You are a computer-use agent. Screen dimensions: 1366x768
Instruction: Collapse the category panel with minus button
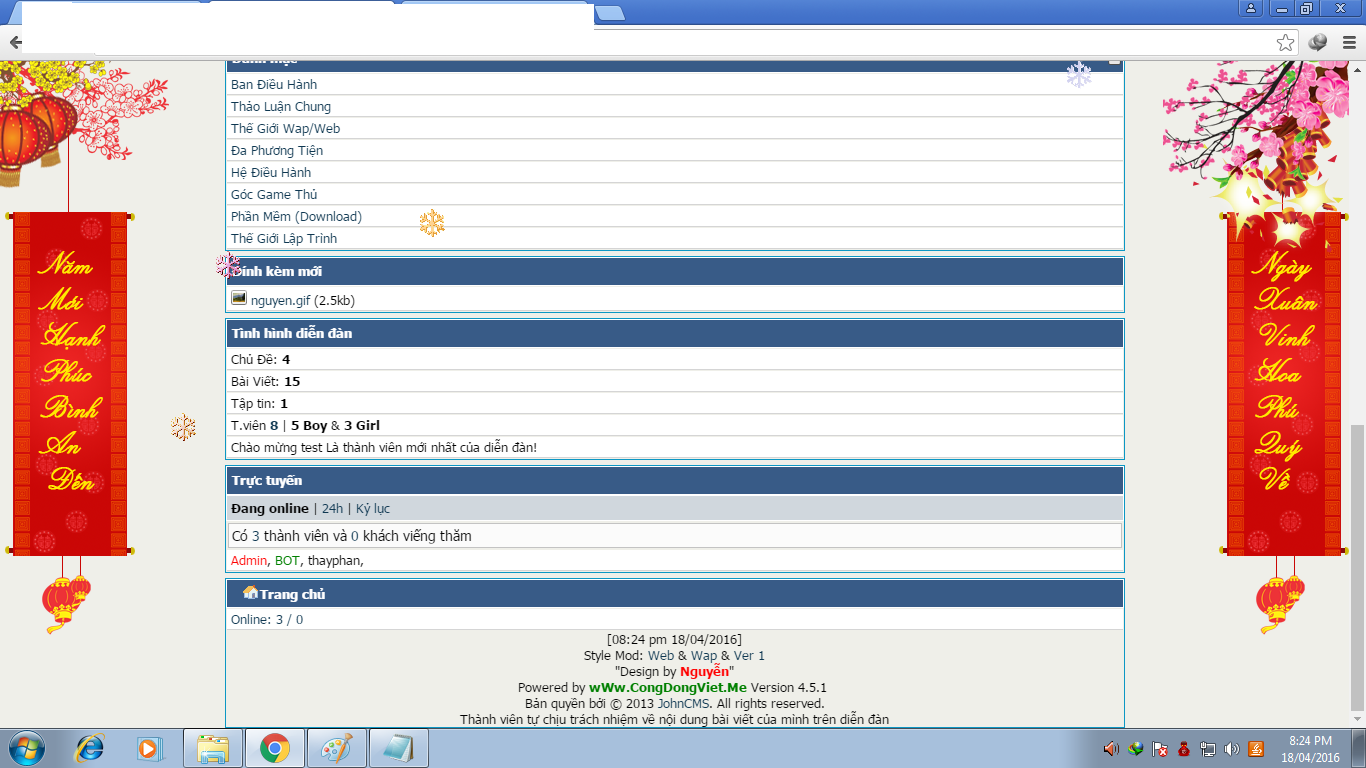[1114, 62]
